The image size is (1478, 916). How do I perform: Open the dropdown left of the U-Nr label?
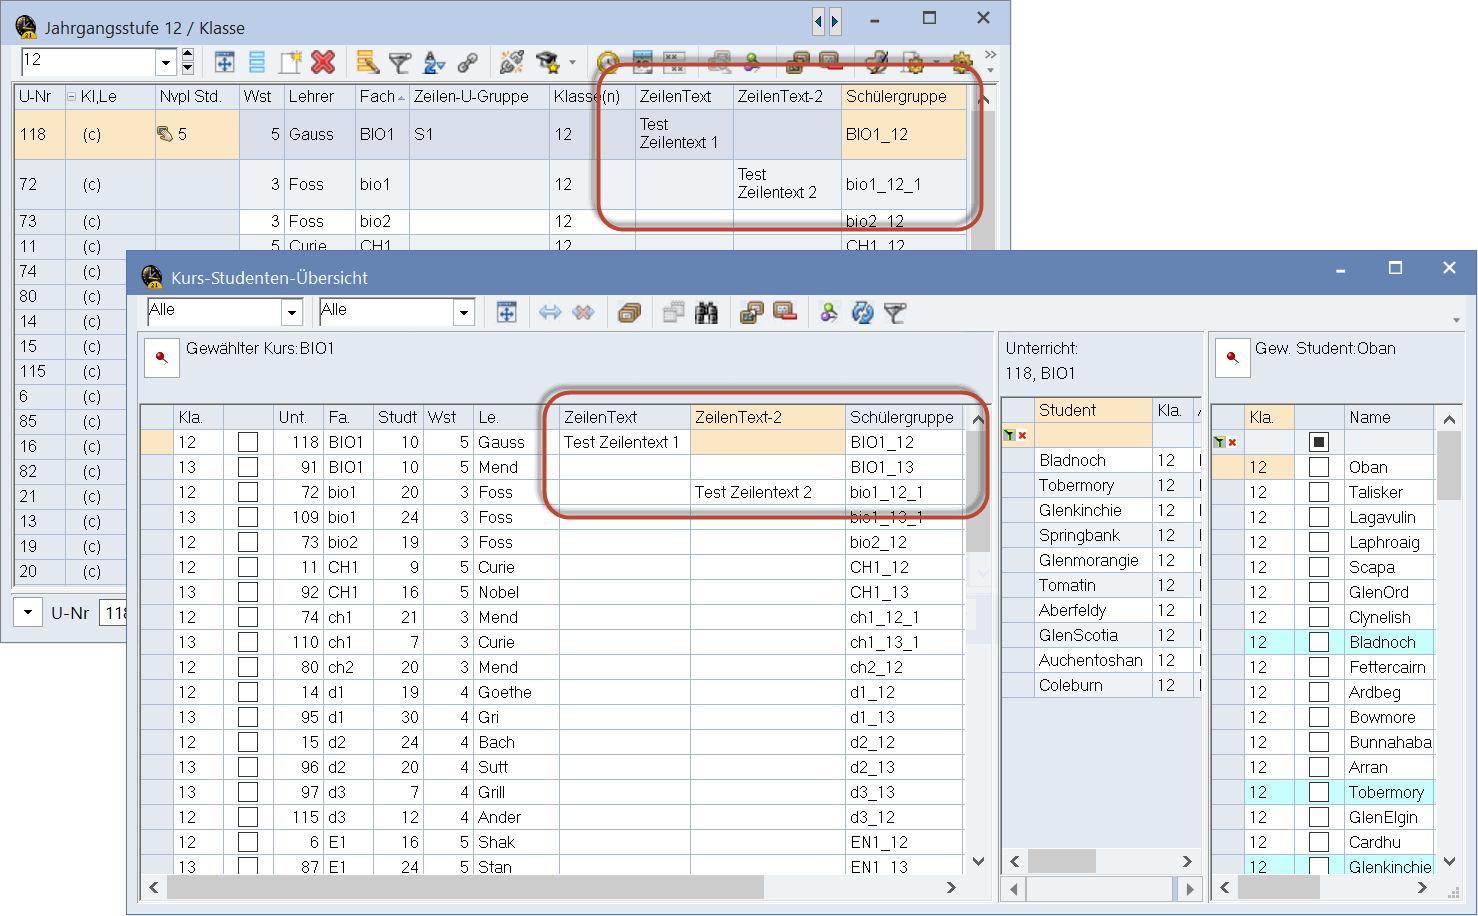(28, 612)
